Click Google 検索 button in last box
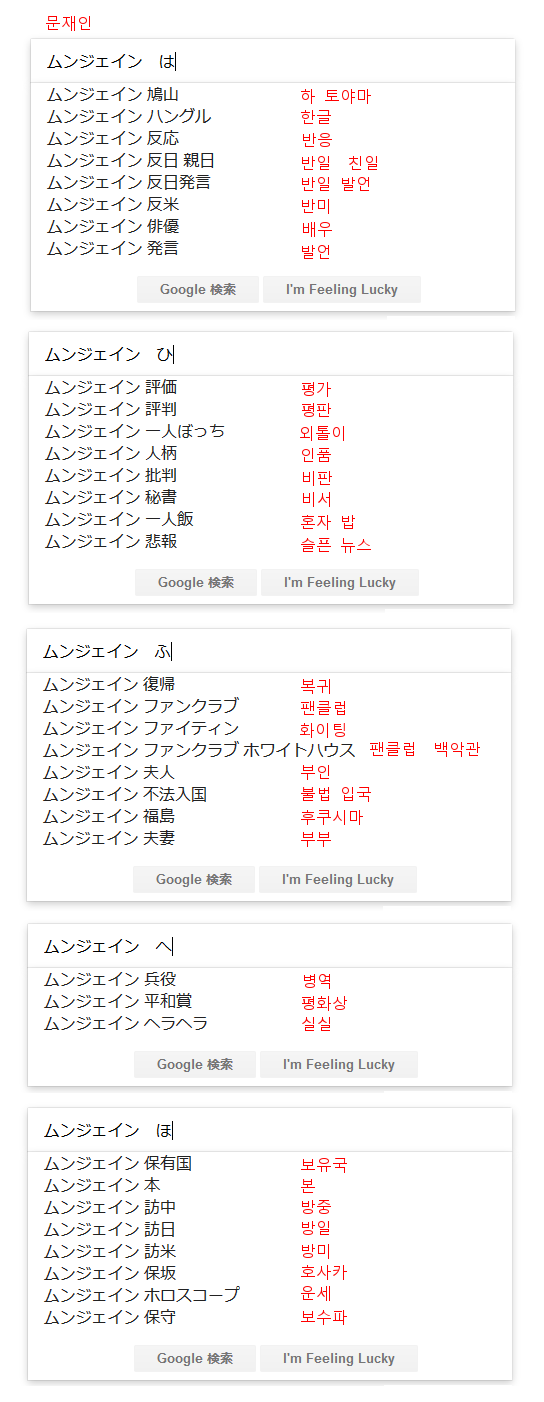This screenshot has width=544, height=1402. [195, 1359]
